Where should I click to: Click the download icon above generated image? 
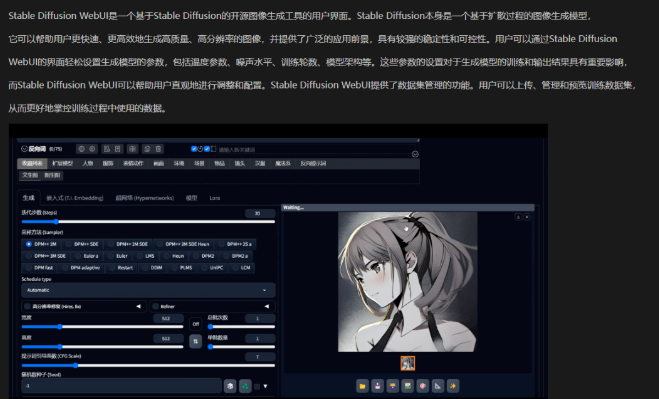518,217
